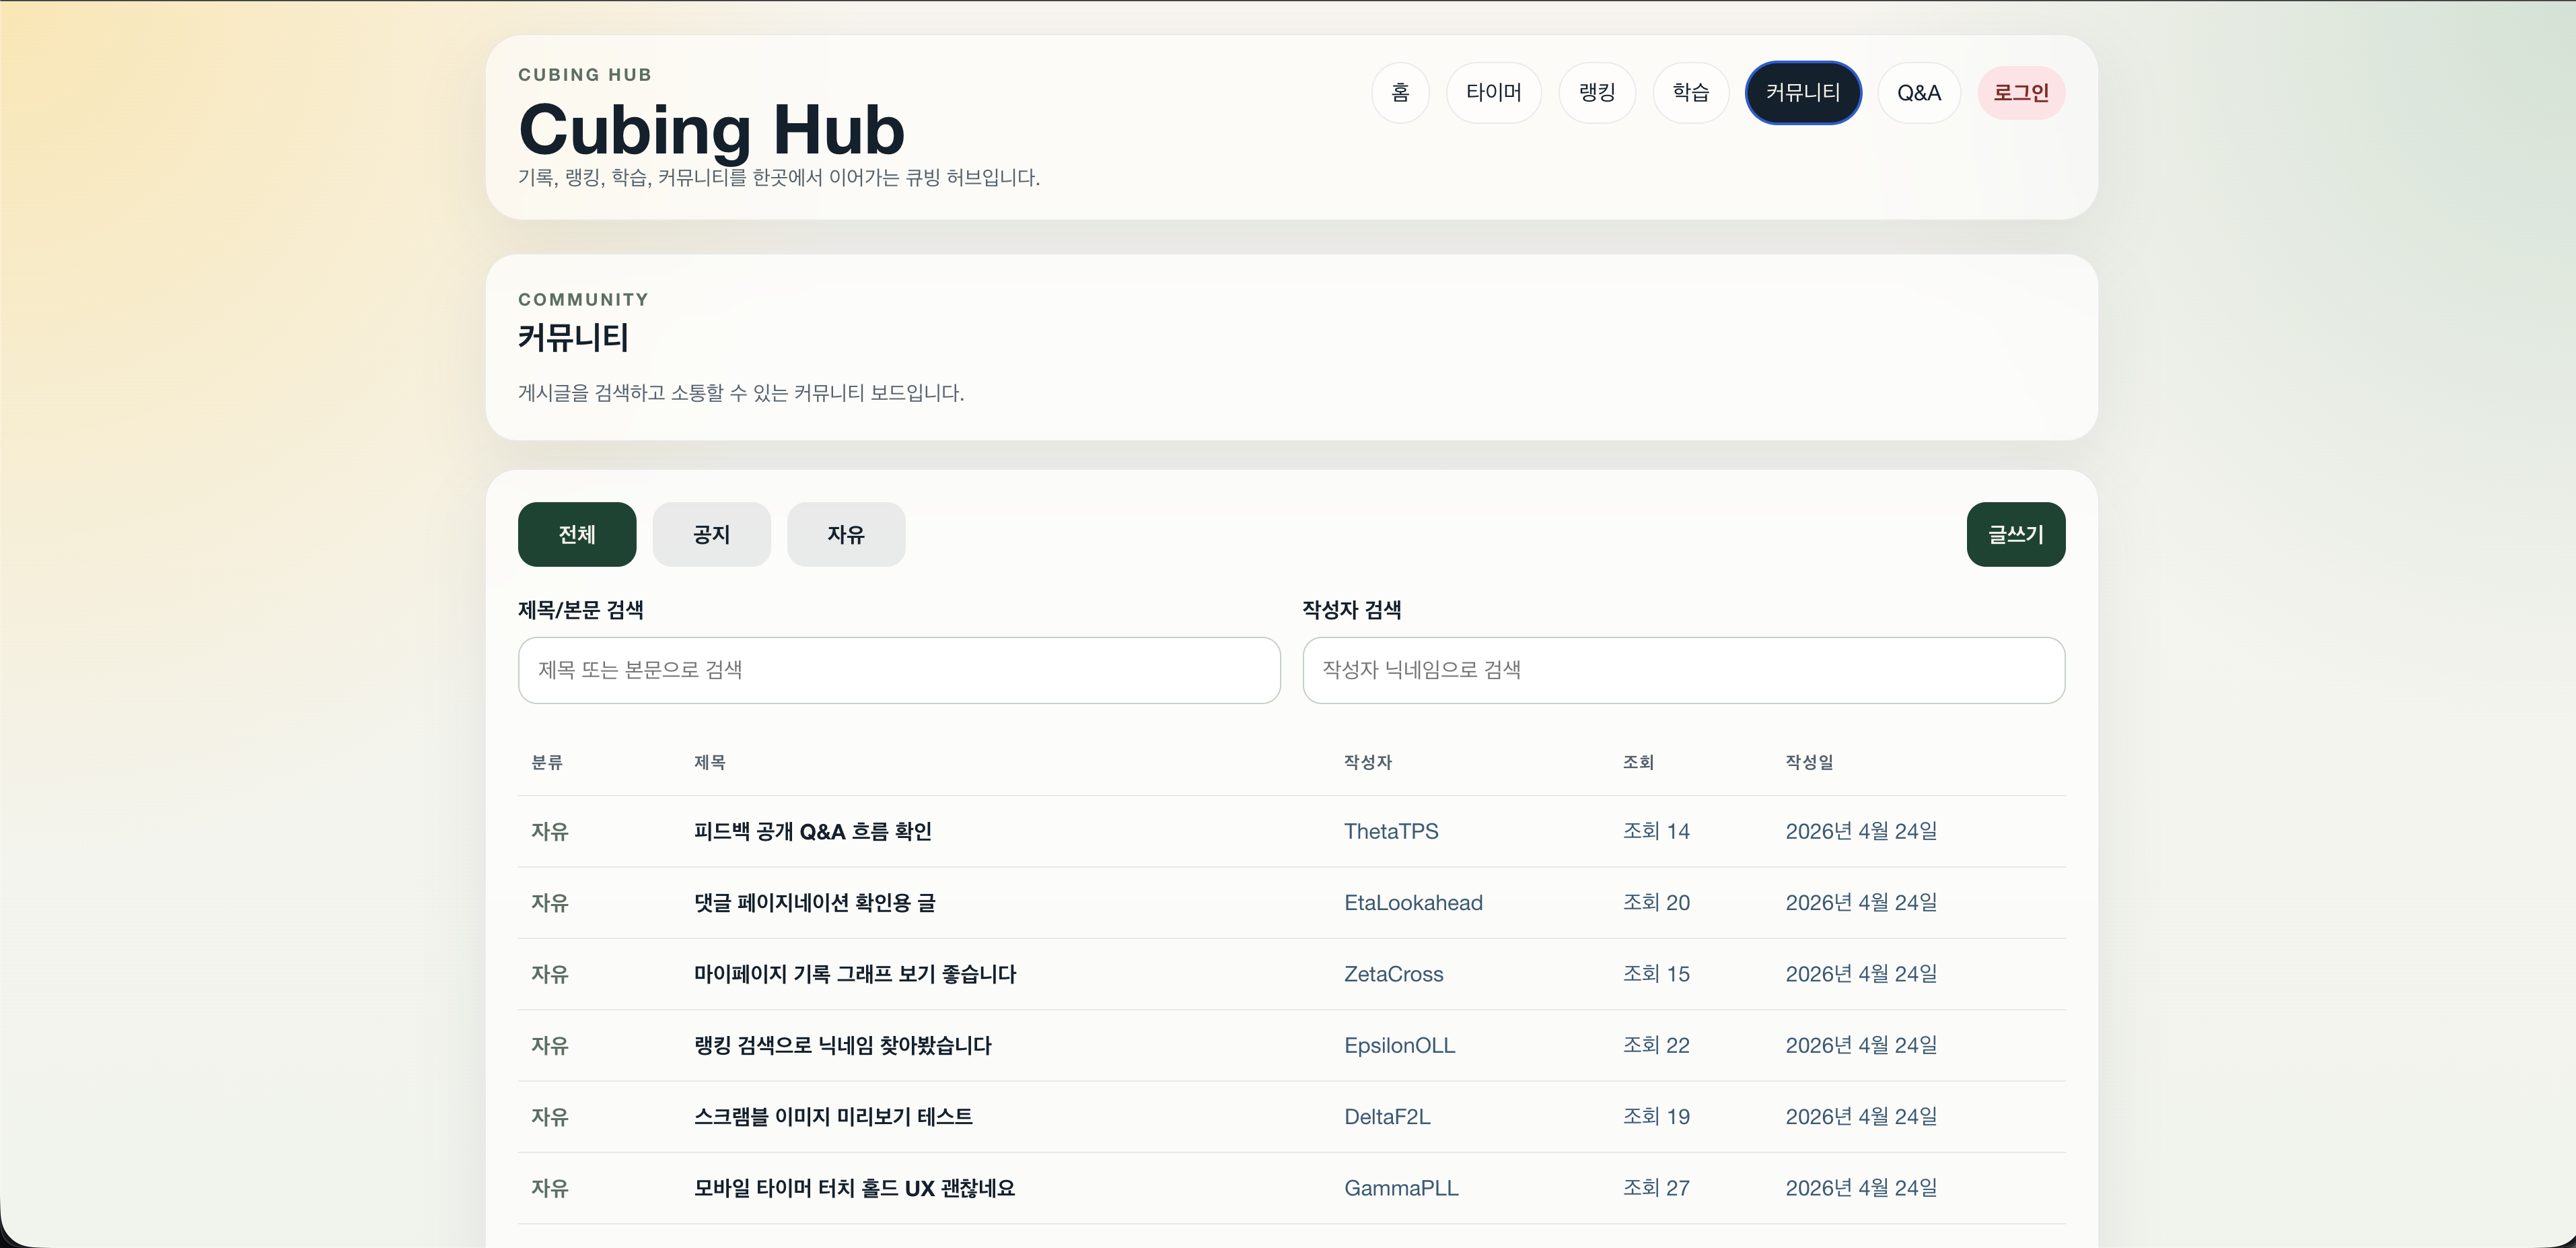The image size is (2576, 1248).
Task: Filter posts by 공지 category
Action: coord(711,534)
